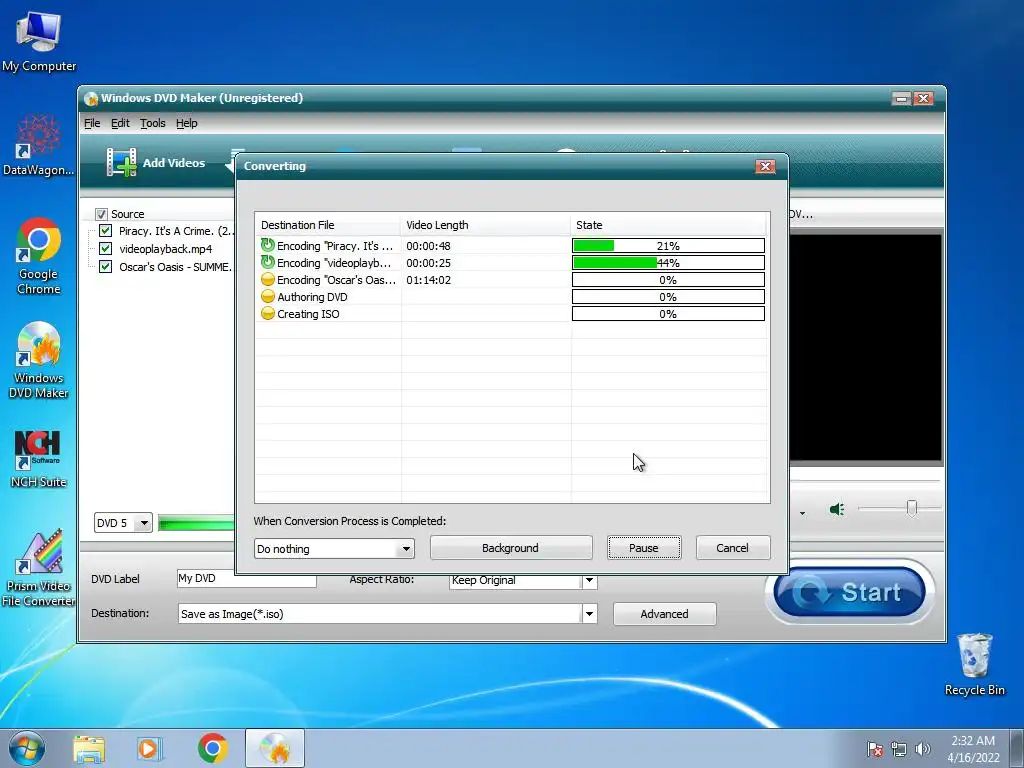The width and height of the screenshot is (1024, 768).
Task: Click the encoding status icon for Piracy row
Action: pyautogui.click(x=267, y=246)
